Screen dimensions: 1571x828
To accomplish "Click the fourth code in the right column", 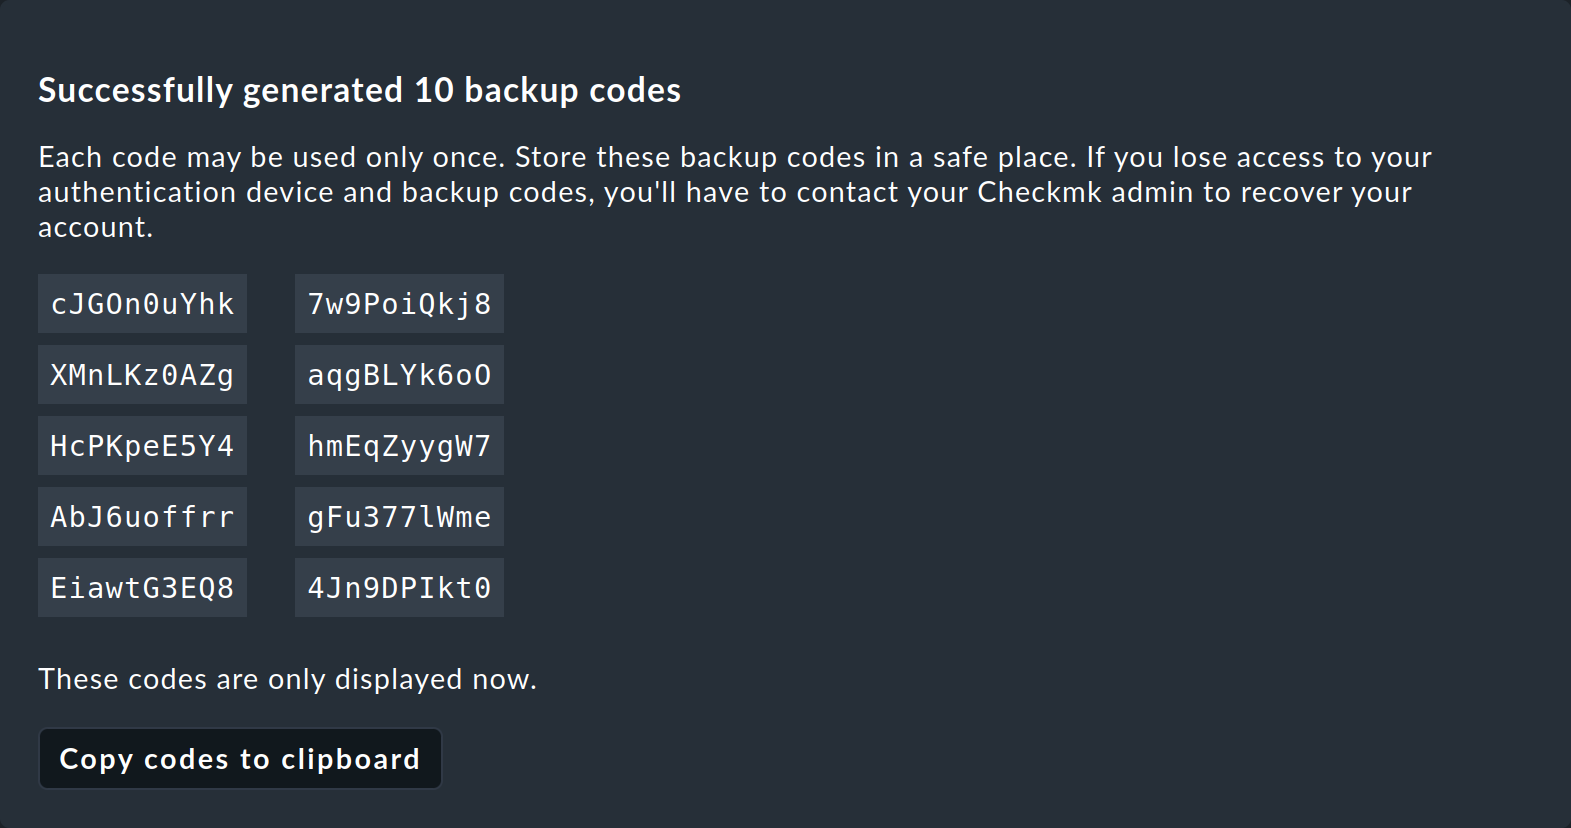I will coord(398,516).
